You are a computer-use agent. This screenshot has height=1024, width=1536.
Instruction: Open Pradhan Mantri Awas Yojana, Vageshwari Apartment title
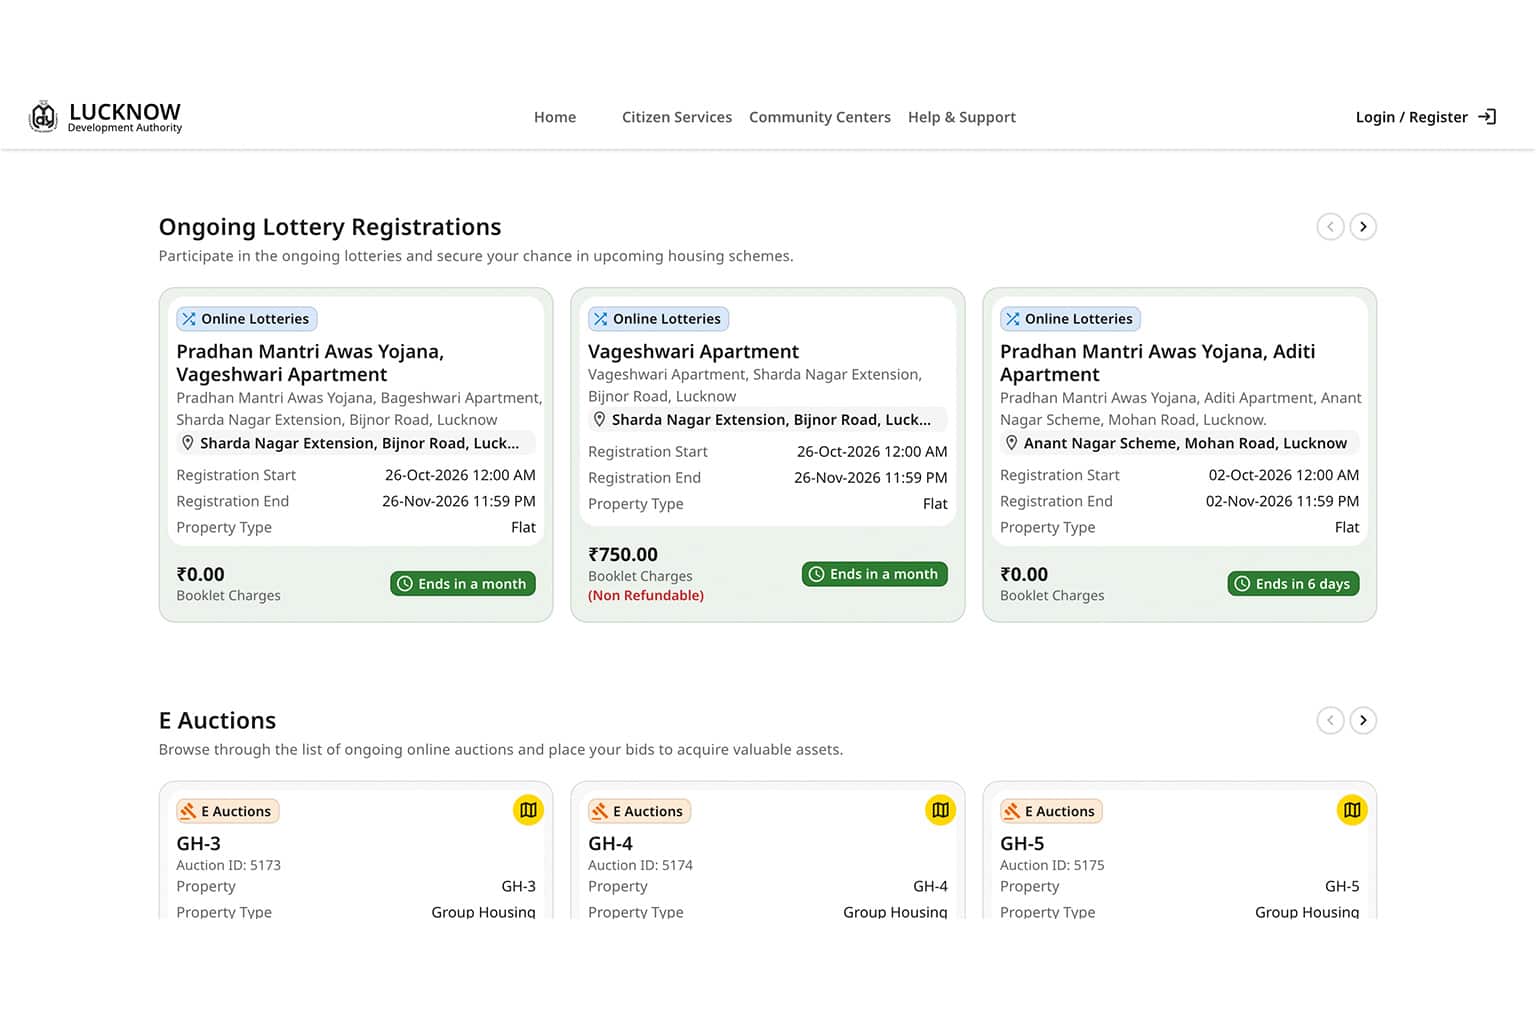click(310, 363)
